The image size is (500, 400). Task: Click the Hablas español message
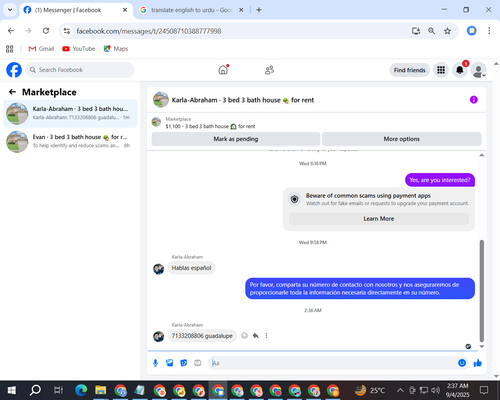191,268
